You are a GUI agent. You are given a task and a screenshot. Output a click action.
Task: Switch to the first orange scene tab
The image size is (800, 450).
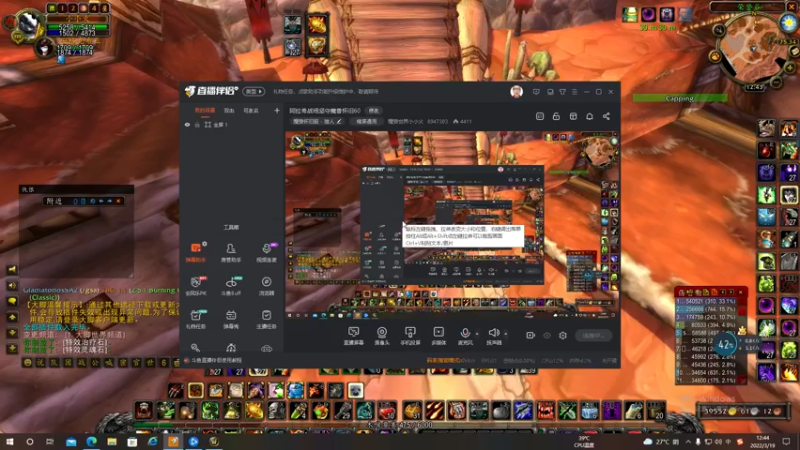[x=205, y=110]
